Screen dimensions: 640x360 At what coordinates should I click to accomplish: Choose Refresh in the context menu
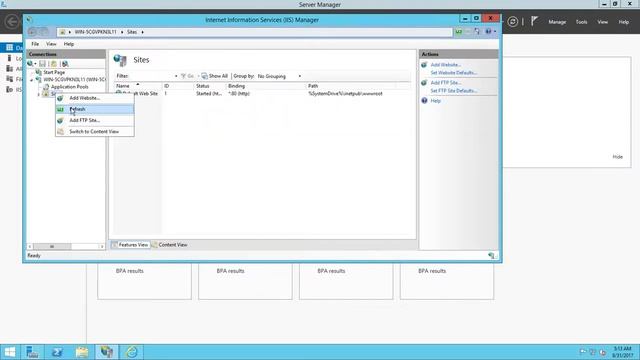[95, 109]
